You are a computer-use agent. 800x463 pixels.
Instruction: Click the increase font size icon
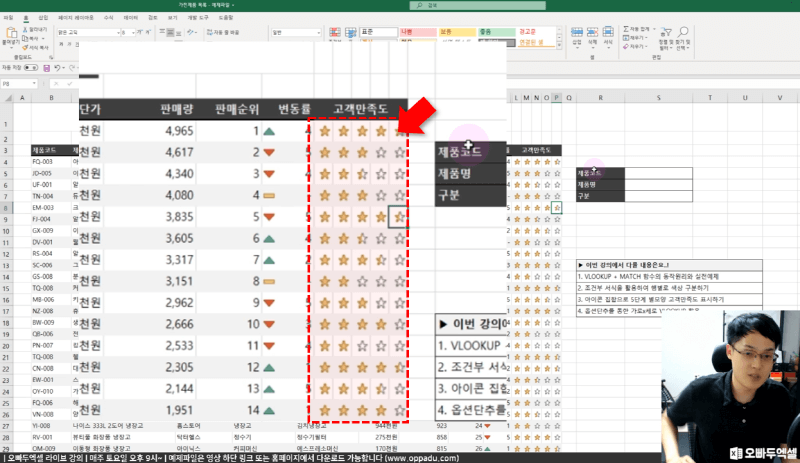[x=139, y=32]
